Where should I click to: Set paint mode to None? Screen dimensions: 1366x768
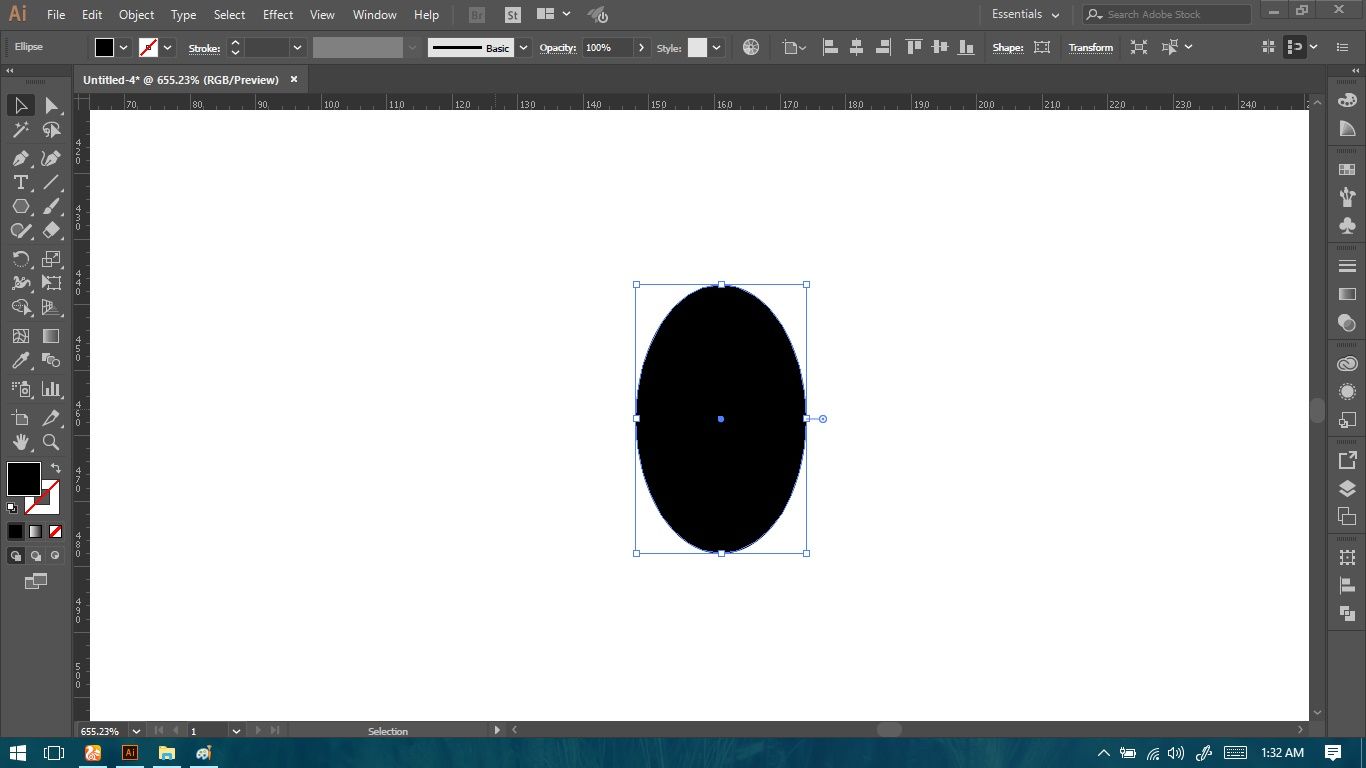tap(56, 532)
